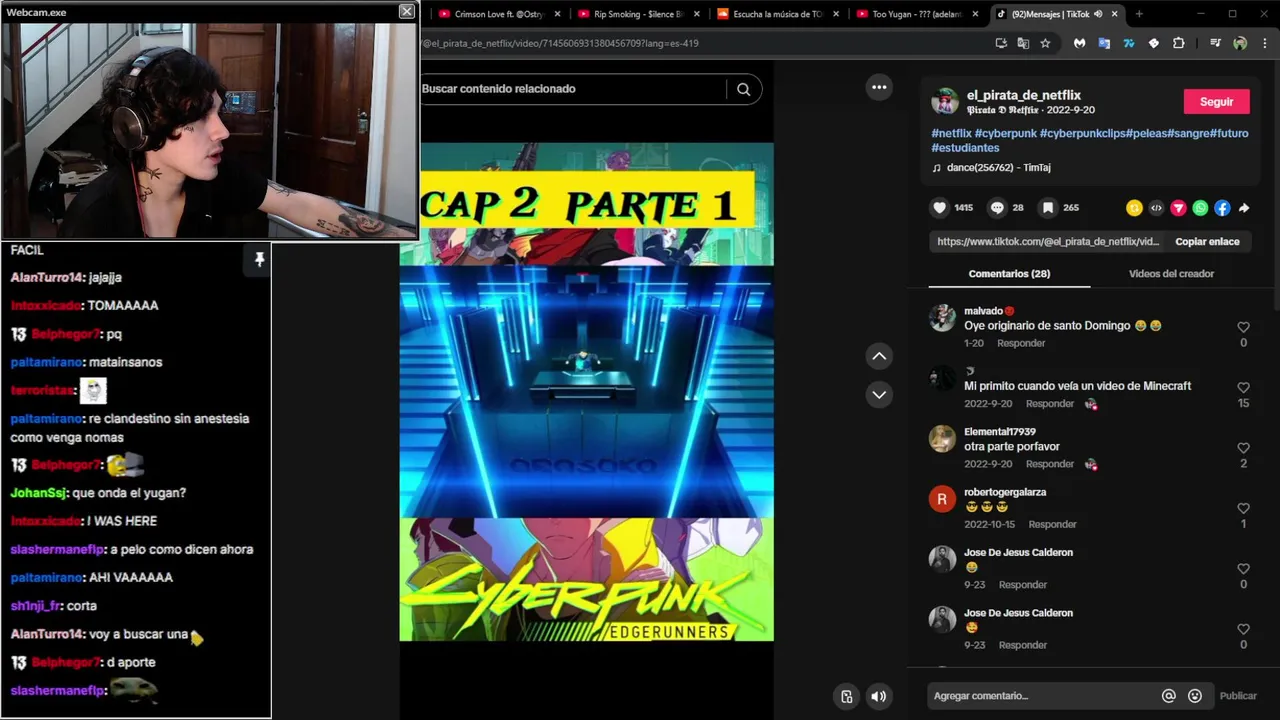Toggle auto-scroll icon beside volume button
1280x720 pixels.
846,697
